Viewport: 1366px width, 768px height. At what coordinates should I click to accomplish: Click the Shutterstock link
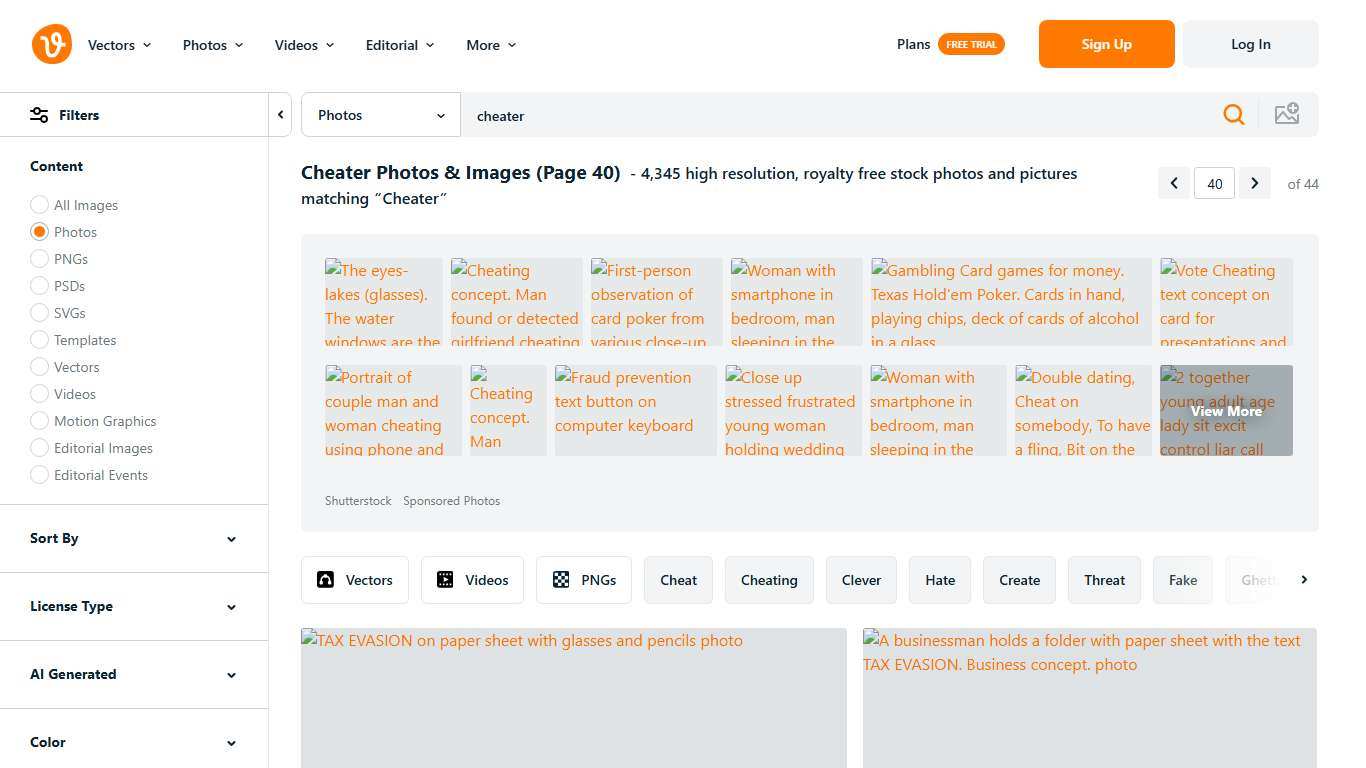[358, 500]
